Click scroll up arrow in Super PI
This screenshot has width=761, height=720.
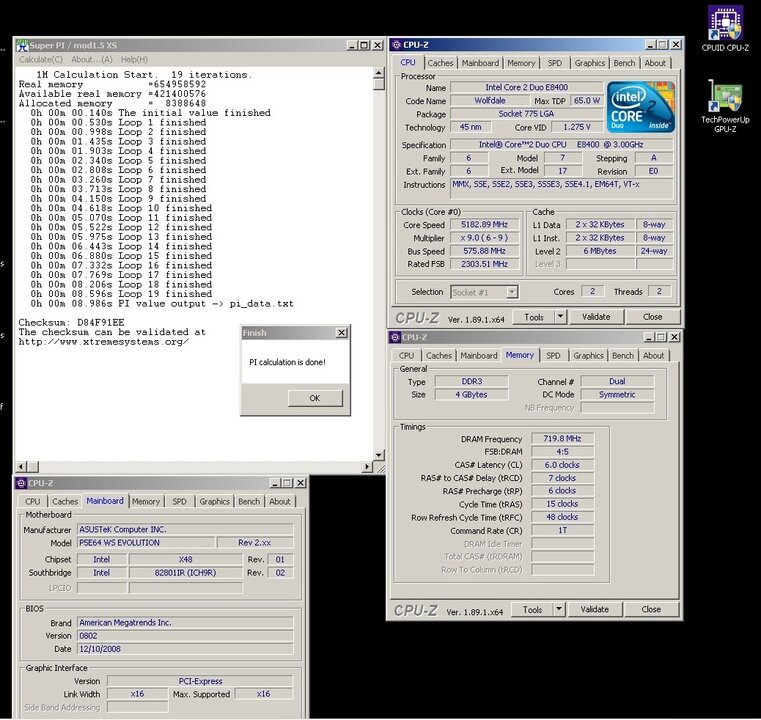coord(379,73)
